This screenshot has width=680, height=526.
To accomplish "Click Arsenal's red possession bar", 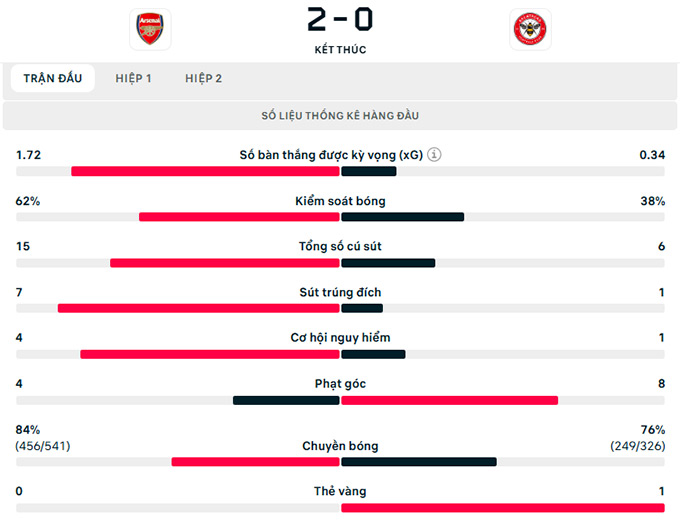I will pos(240,217).
